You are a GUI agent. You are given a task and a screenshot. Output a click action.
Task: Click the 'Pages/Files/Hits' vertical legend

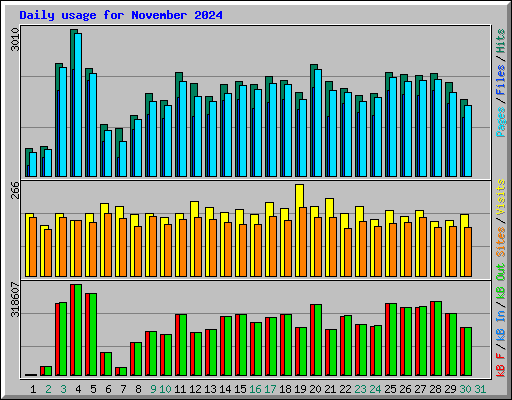pyautogui.click(x=500, y=83)
